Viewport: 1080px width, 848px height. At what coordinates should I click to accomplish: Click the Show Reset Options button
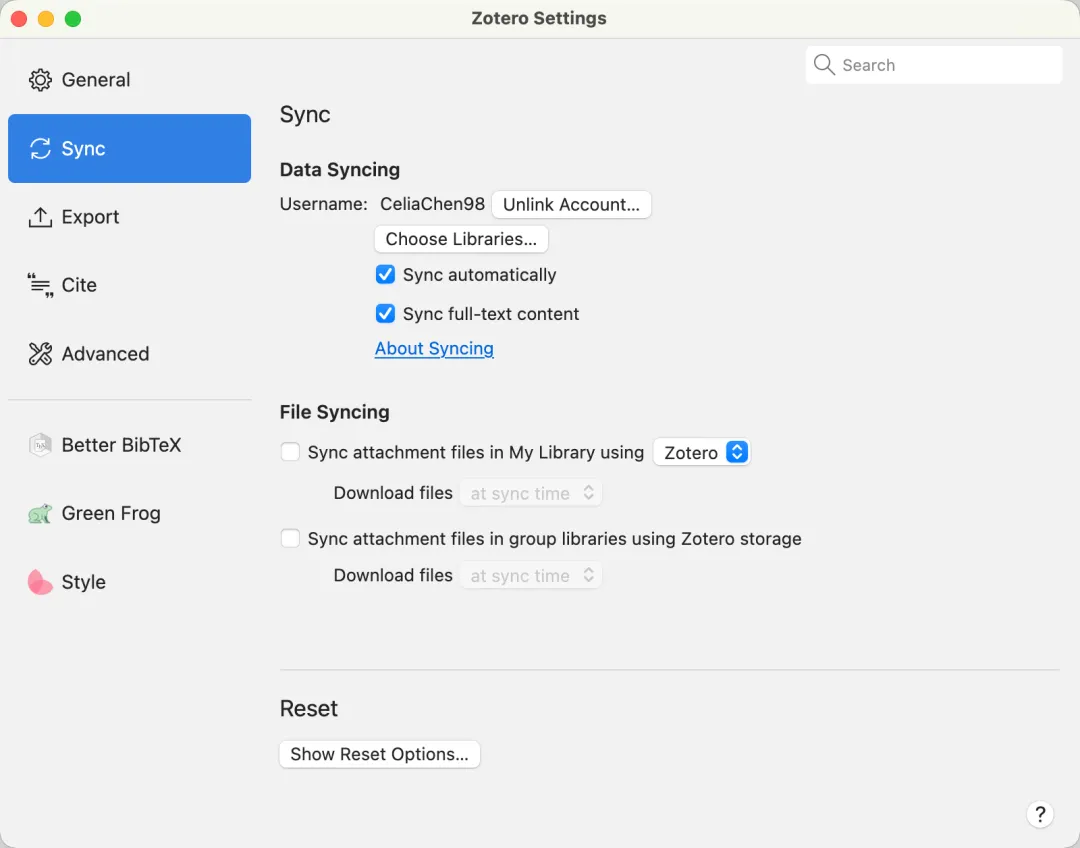379,755
